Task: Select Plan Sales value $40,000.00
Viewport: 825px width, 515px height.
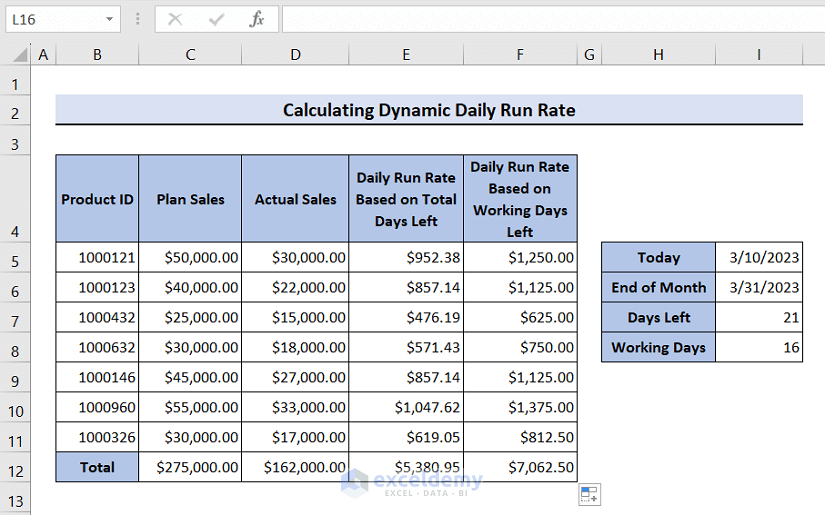Action: [x=190, y=287]
